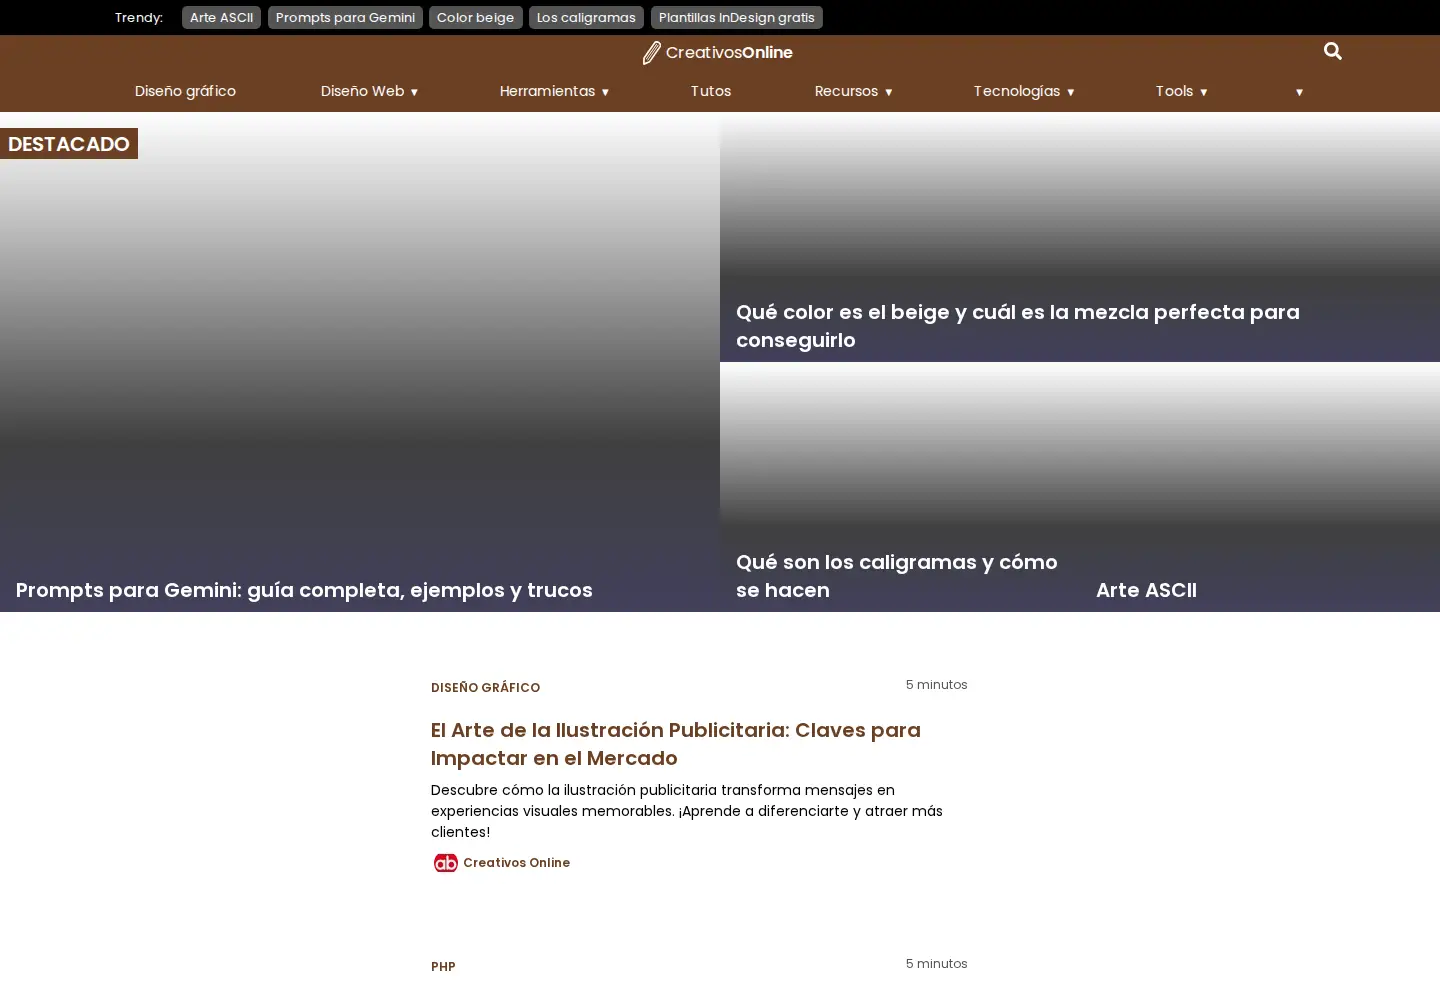1440x1000 pixels.
Task: Open the Ilustración Publicitaria article title
Action: click(676, 744)
